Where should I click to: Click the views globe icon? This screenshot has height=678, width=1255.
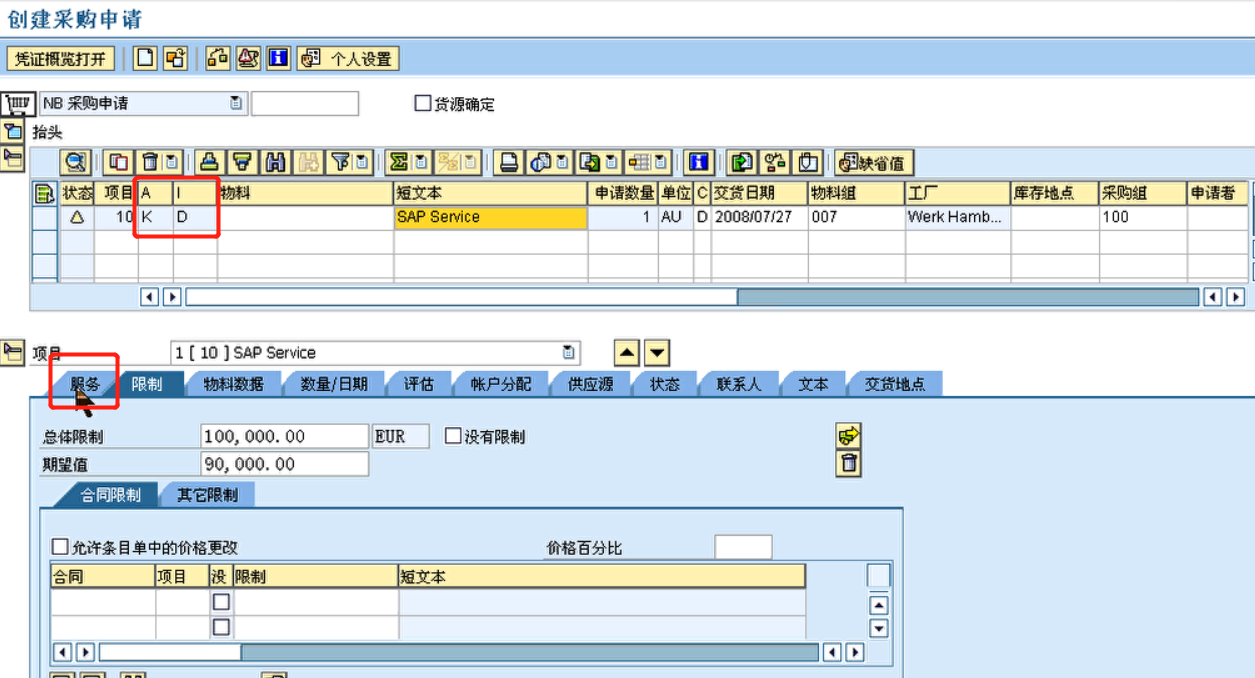pos(541,162)
